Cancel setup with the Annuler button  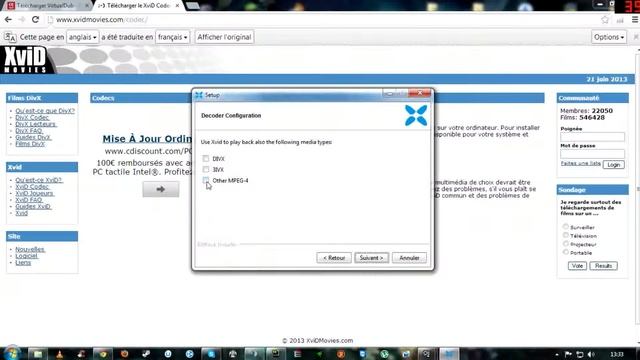[x=409, y=258]
